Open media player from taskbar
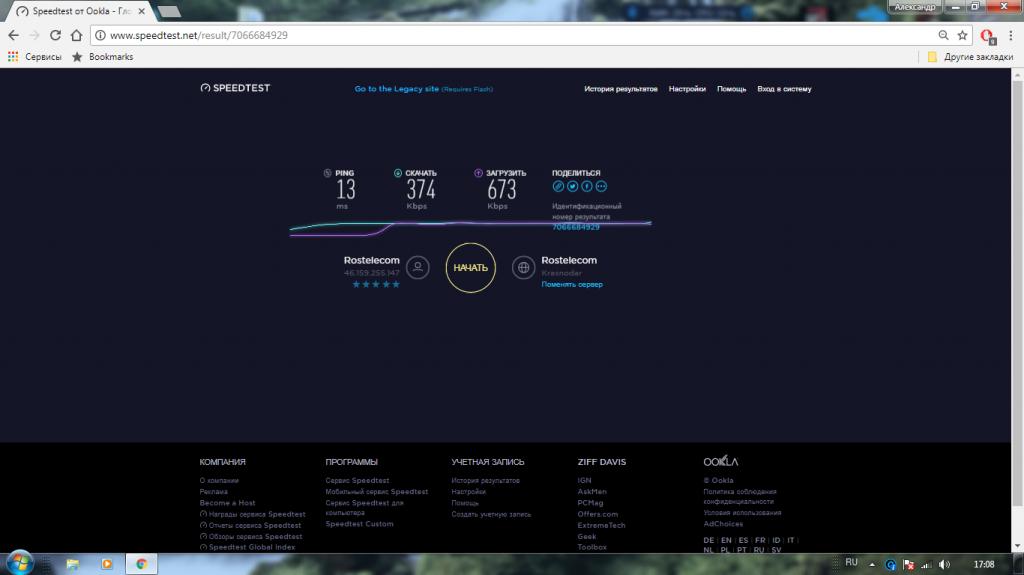This screenshot has height=575, width=1024. tap(106, 564)
